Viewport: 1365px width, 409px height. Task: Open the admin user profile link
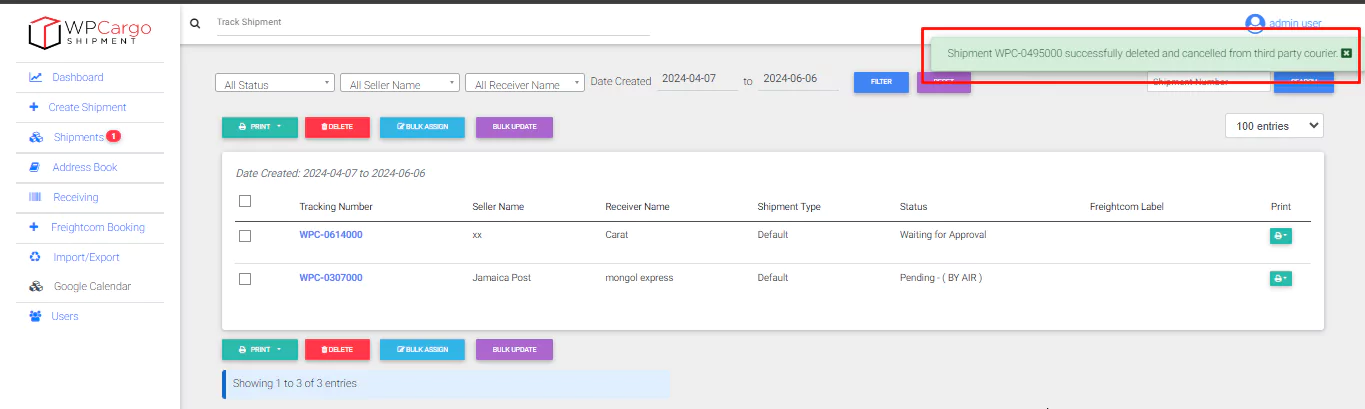[x=1295, y=23]
